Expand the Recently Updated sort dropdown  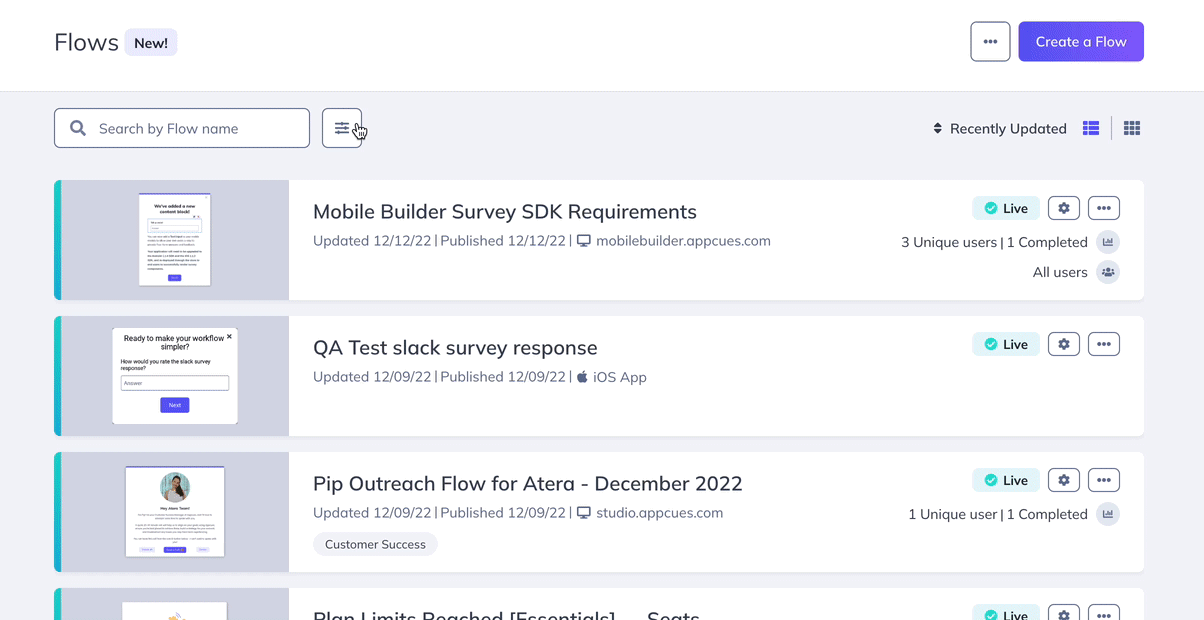point(999,128)
